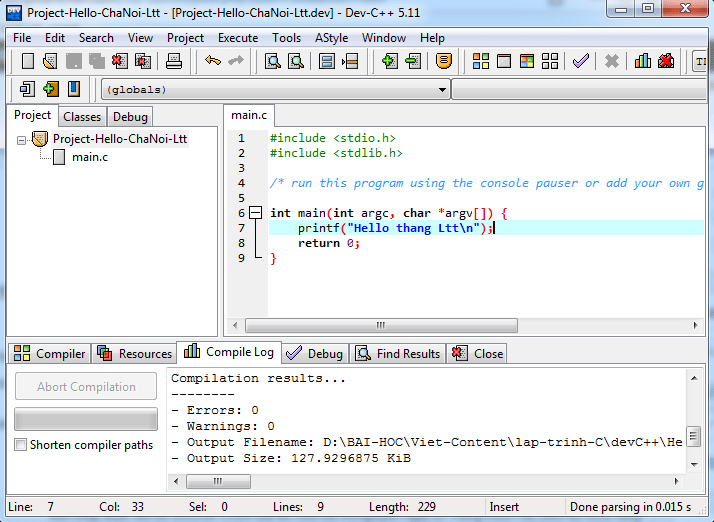Screen dimensions: 714x522
Task: Click the Open project or file icon
Action: point(50,61)
